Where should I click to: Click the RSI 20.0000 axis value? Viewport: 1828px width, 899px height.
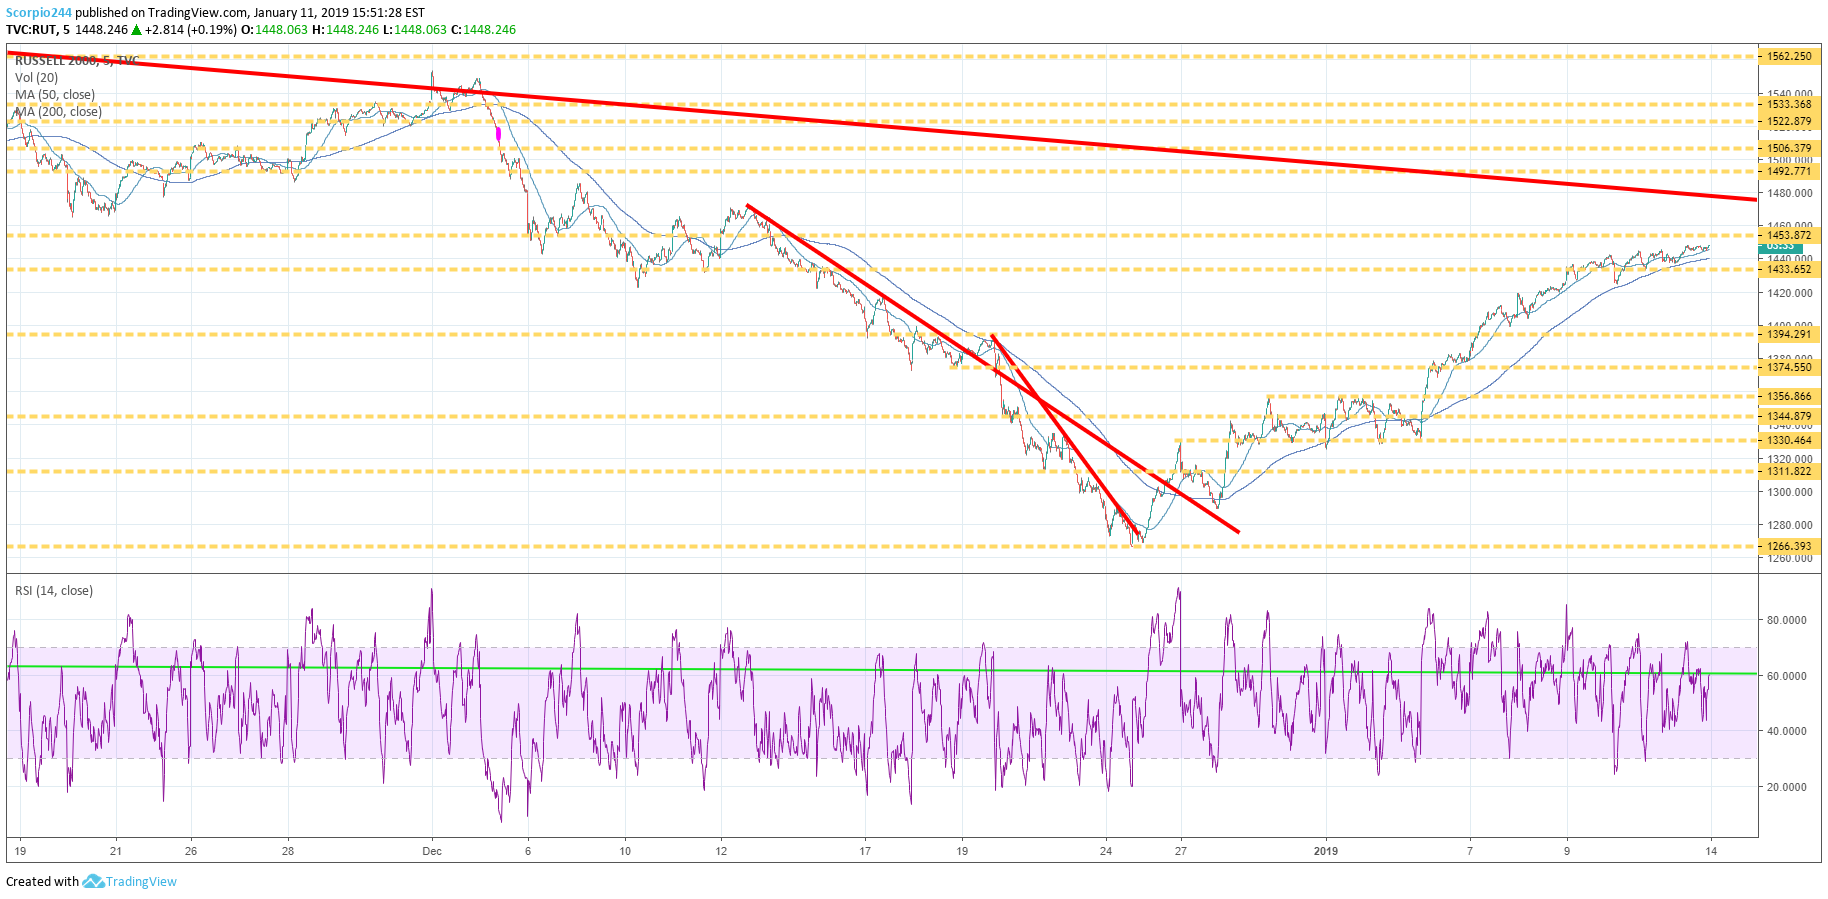[1786, 787]
